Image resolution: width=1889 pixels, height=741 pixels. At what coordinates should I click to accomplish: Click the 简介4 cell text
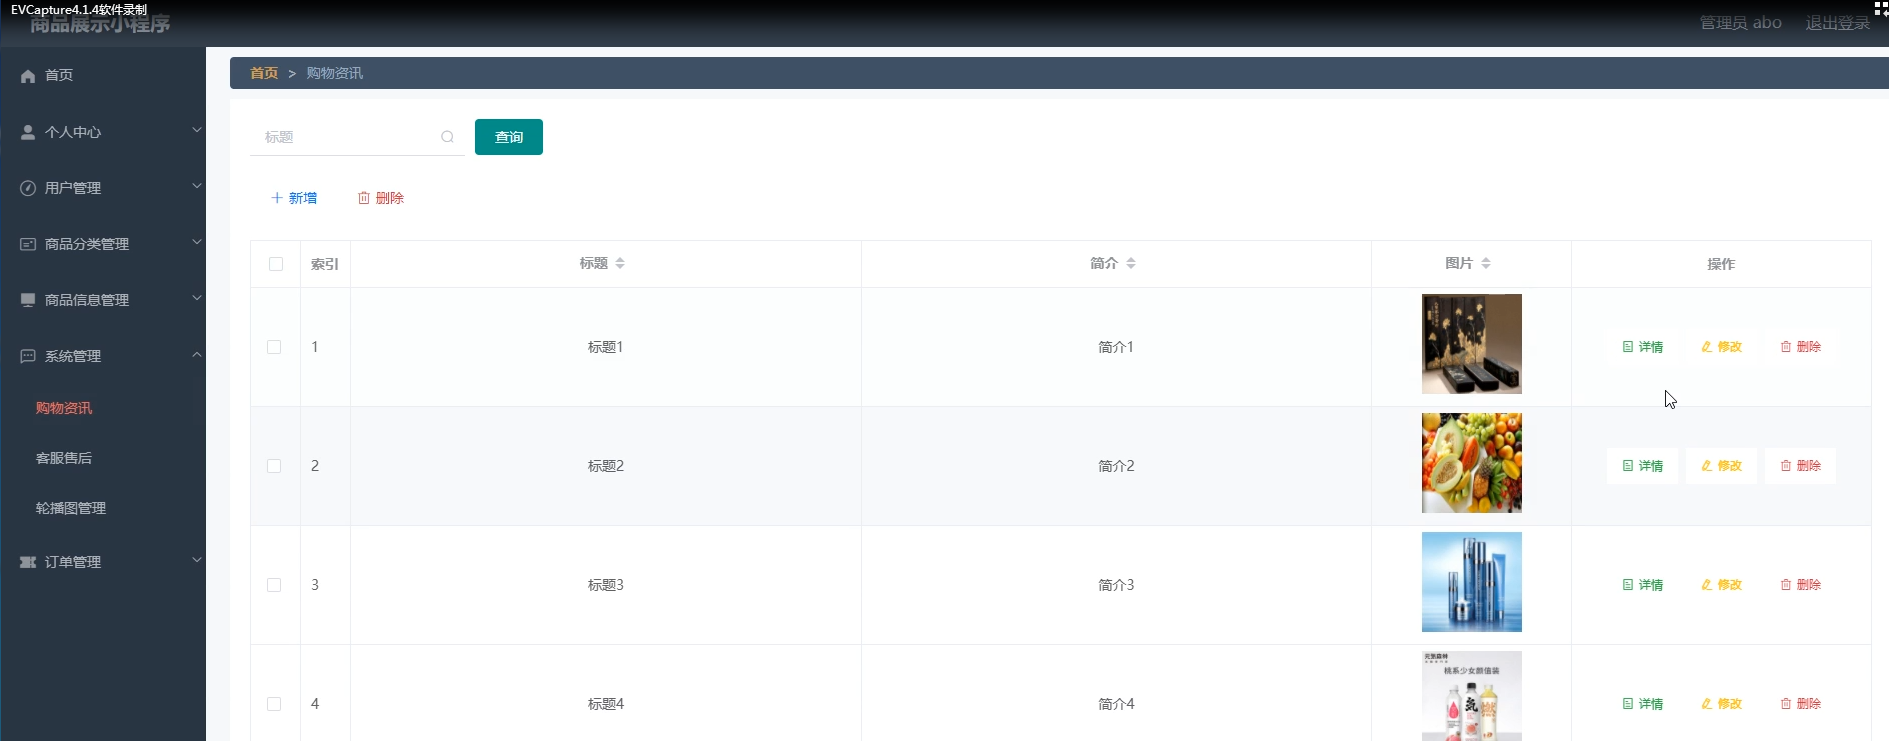(x=1116, y=704)
